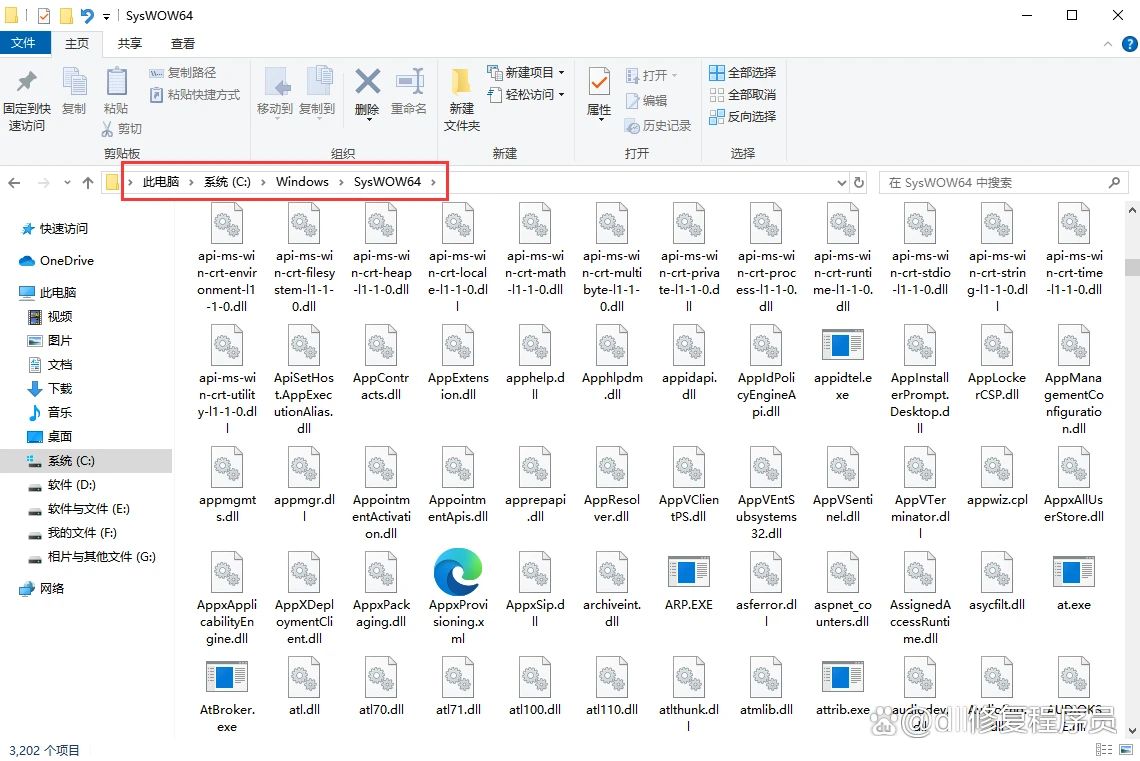Viewport: 1140px width, 761px height.
Task: Go up one level with the up arrow
Action: point(88,182)
